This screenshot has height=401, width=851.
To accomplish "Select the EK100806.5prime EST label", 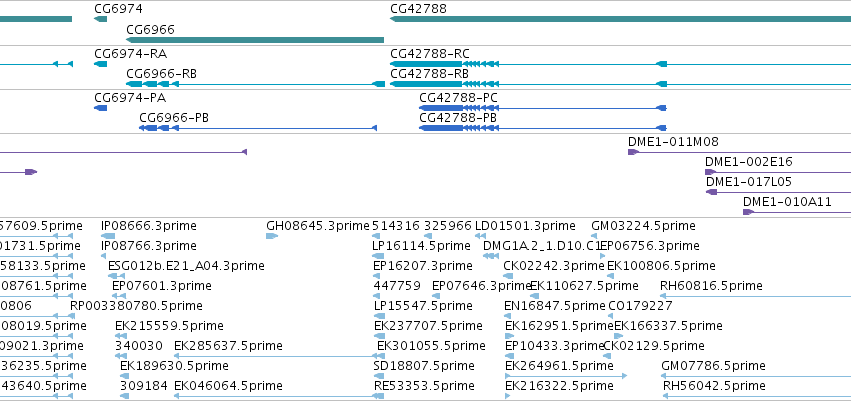I will pos(661,266).
